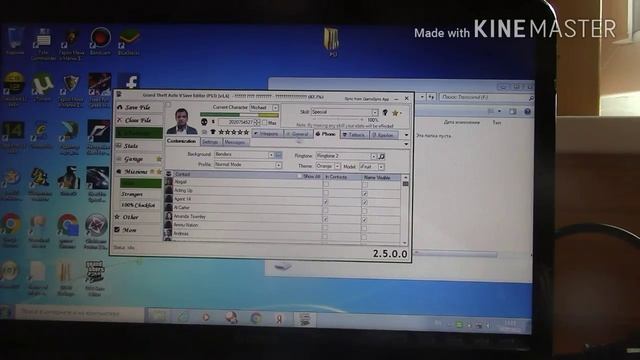Click the lightbulb icon next to Skill
This screenshot has width=640, height=360.
[x=385, y=112]
